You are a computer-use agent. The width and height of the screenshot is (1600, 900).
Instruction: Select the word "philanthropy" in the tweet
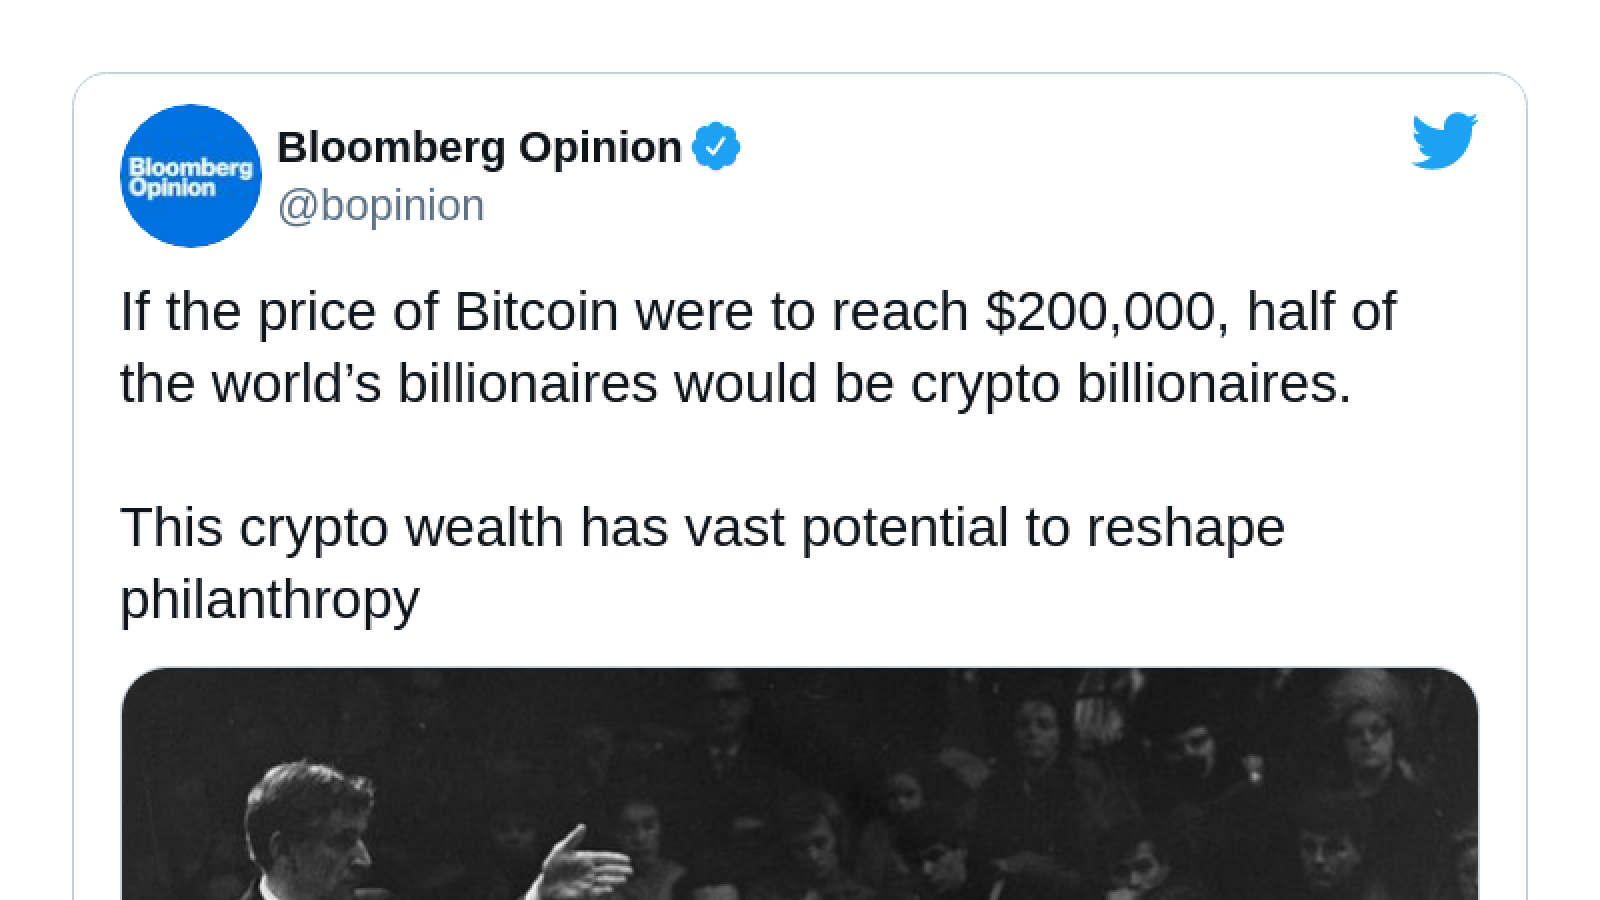click(270, 600)
